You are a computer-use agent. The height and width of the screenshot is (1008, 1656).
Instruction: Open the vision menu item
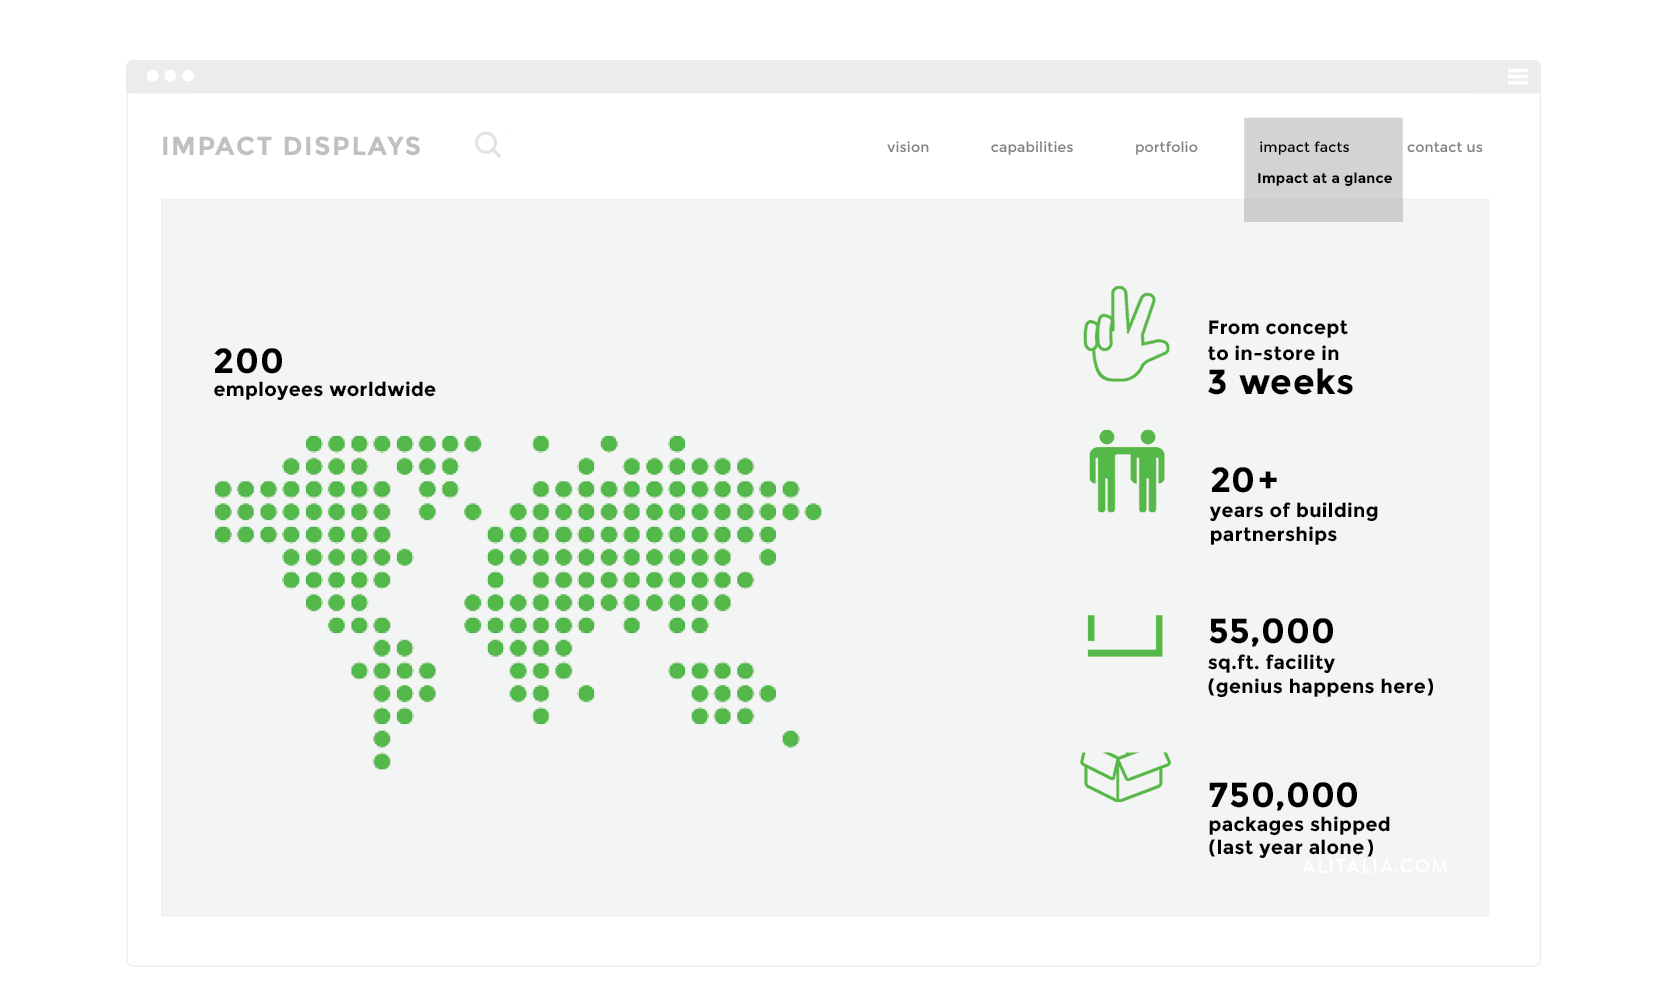pyautogui.click(x=908, y=147)
